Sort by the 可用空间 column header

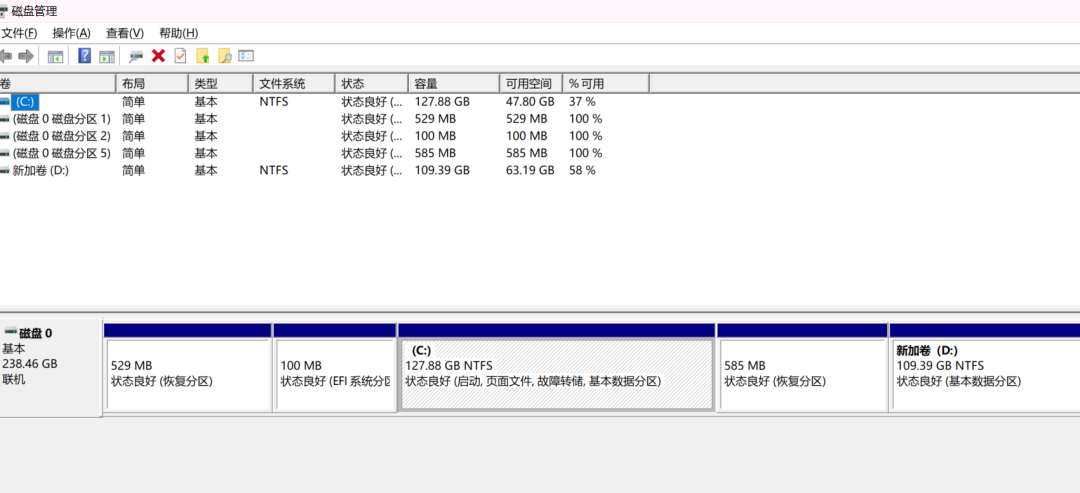pos(531,84)
